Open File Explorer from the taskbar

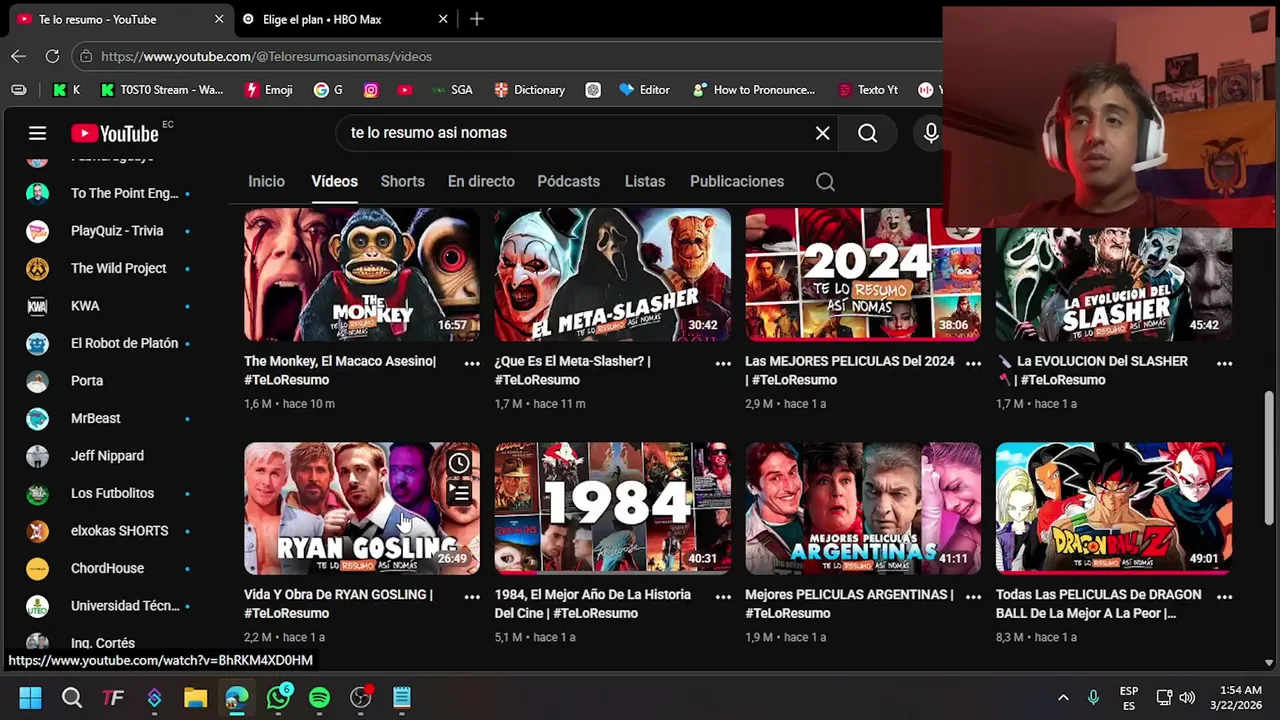(x=195, y=697)
